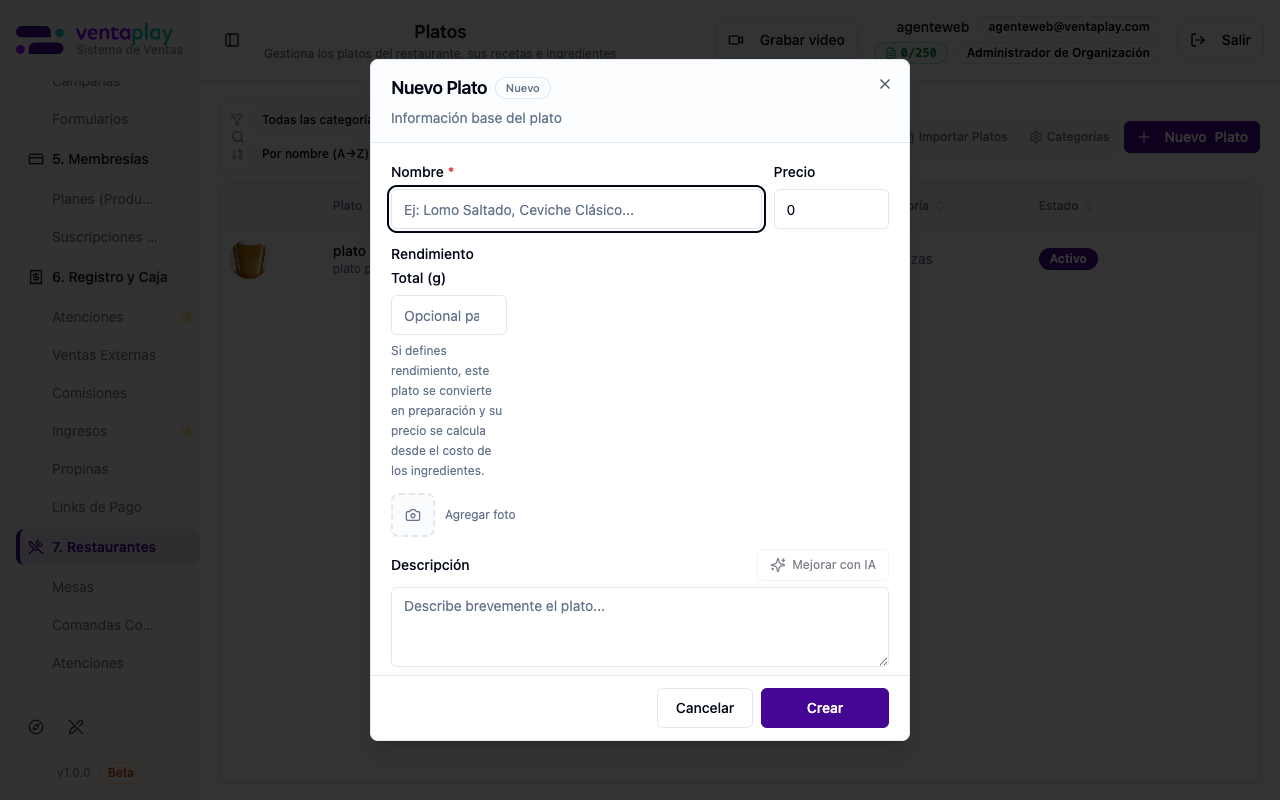
Task: Open the Por nombre sort dropdown
Action: pos(314,154)
